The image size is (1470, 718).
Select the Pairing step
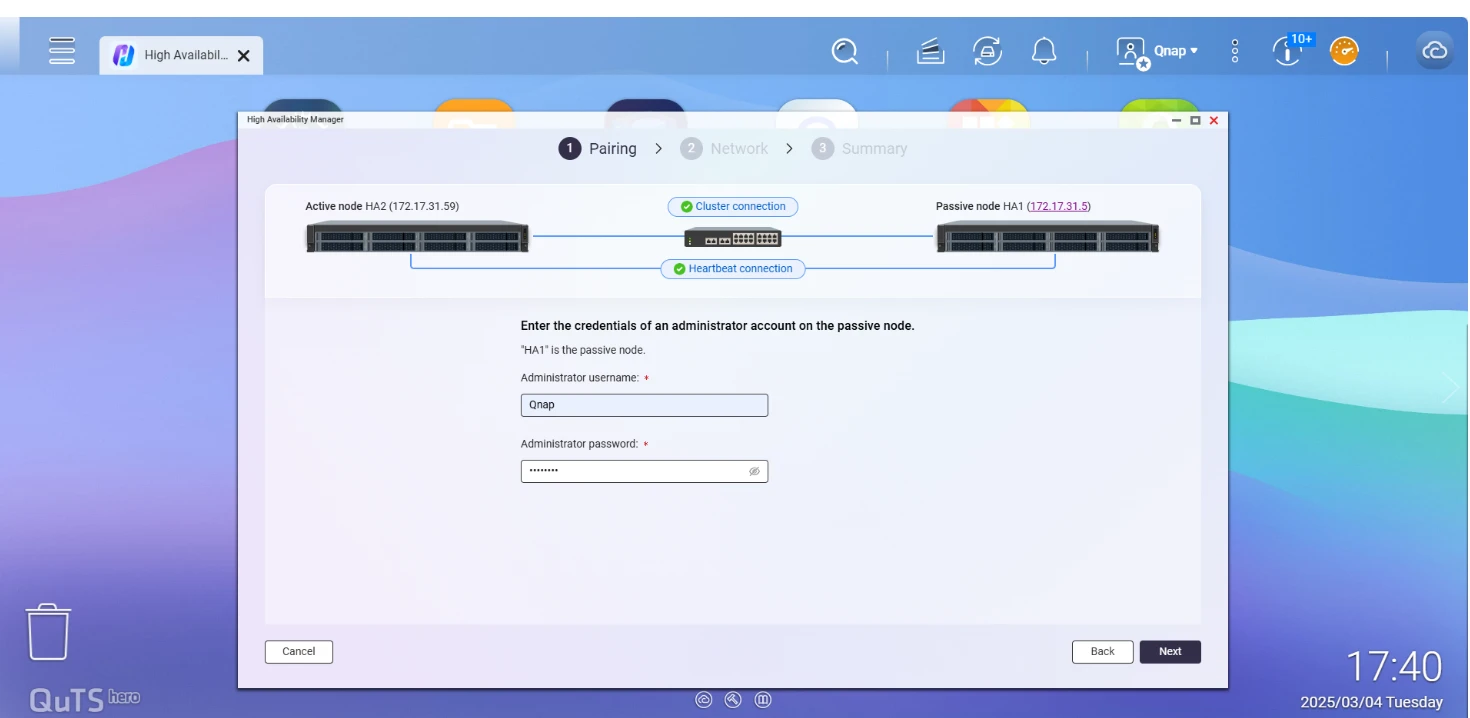coord(597,149)
